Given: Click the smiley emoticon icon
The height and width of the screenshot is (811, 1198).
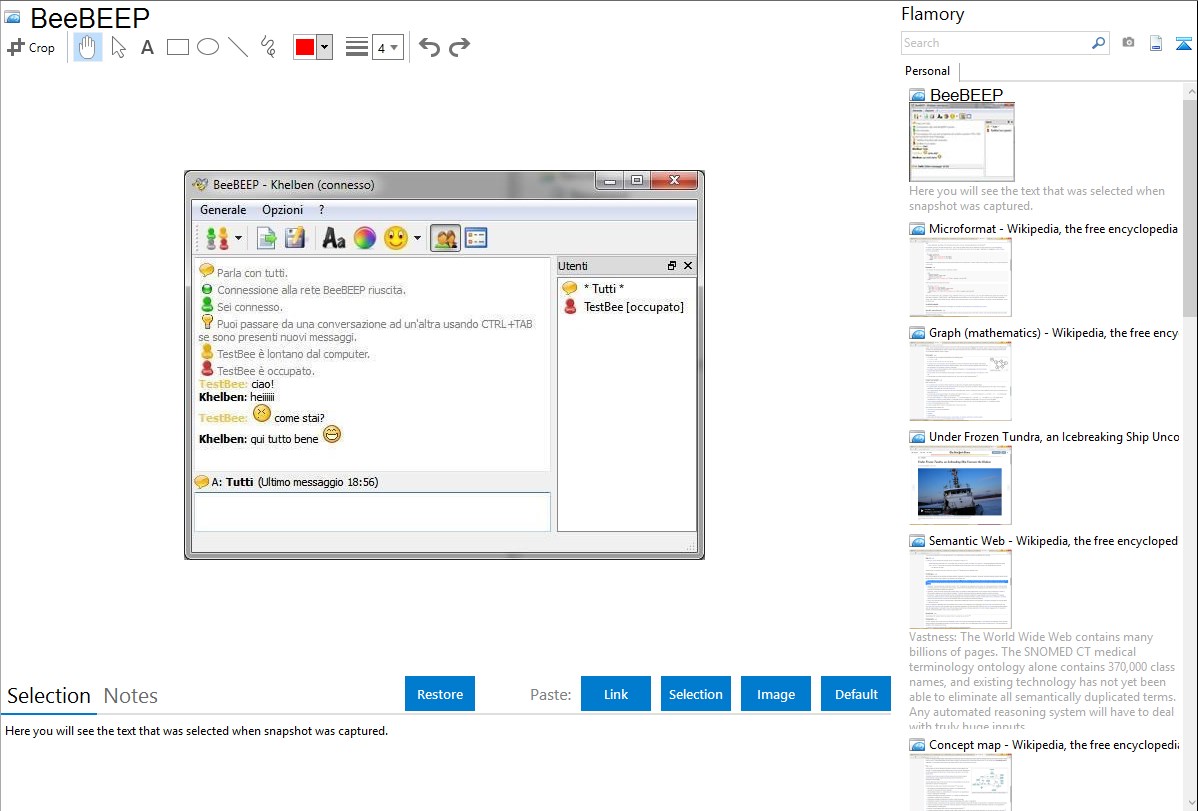Looking at the screenshot, I should pyautogui.click(x=396, y=238).
